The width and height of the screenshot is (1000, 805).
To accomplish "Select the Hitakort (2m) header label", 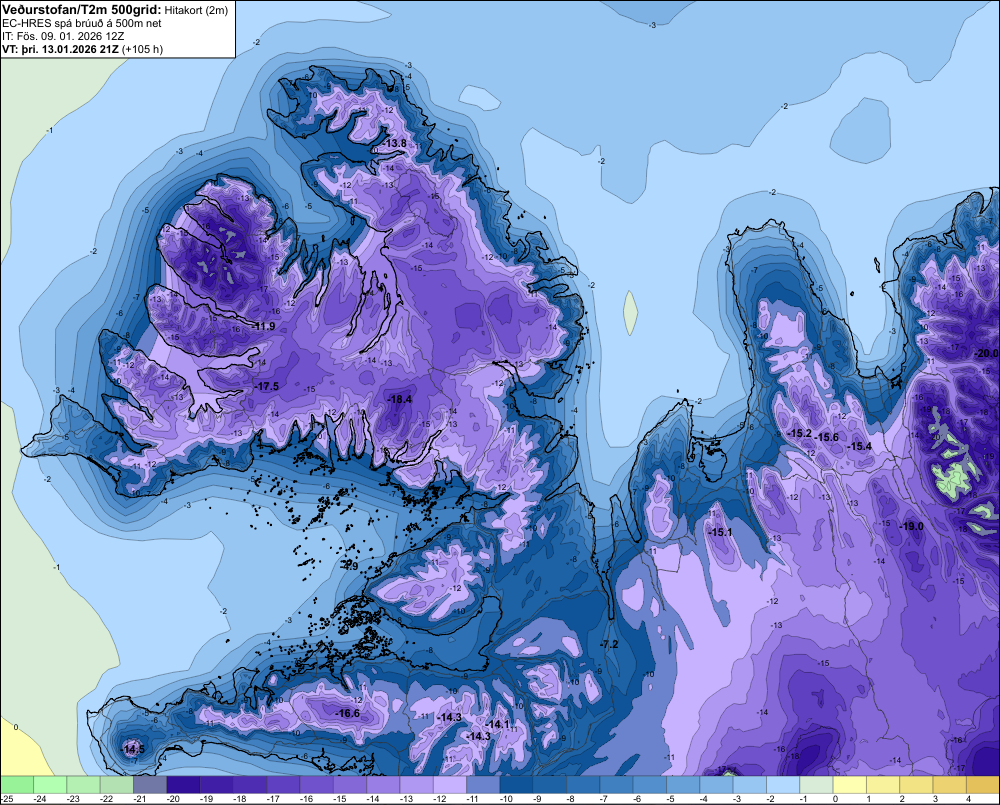I will click(x=196, y=10).
